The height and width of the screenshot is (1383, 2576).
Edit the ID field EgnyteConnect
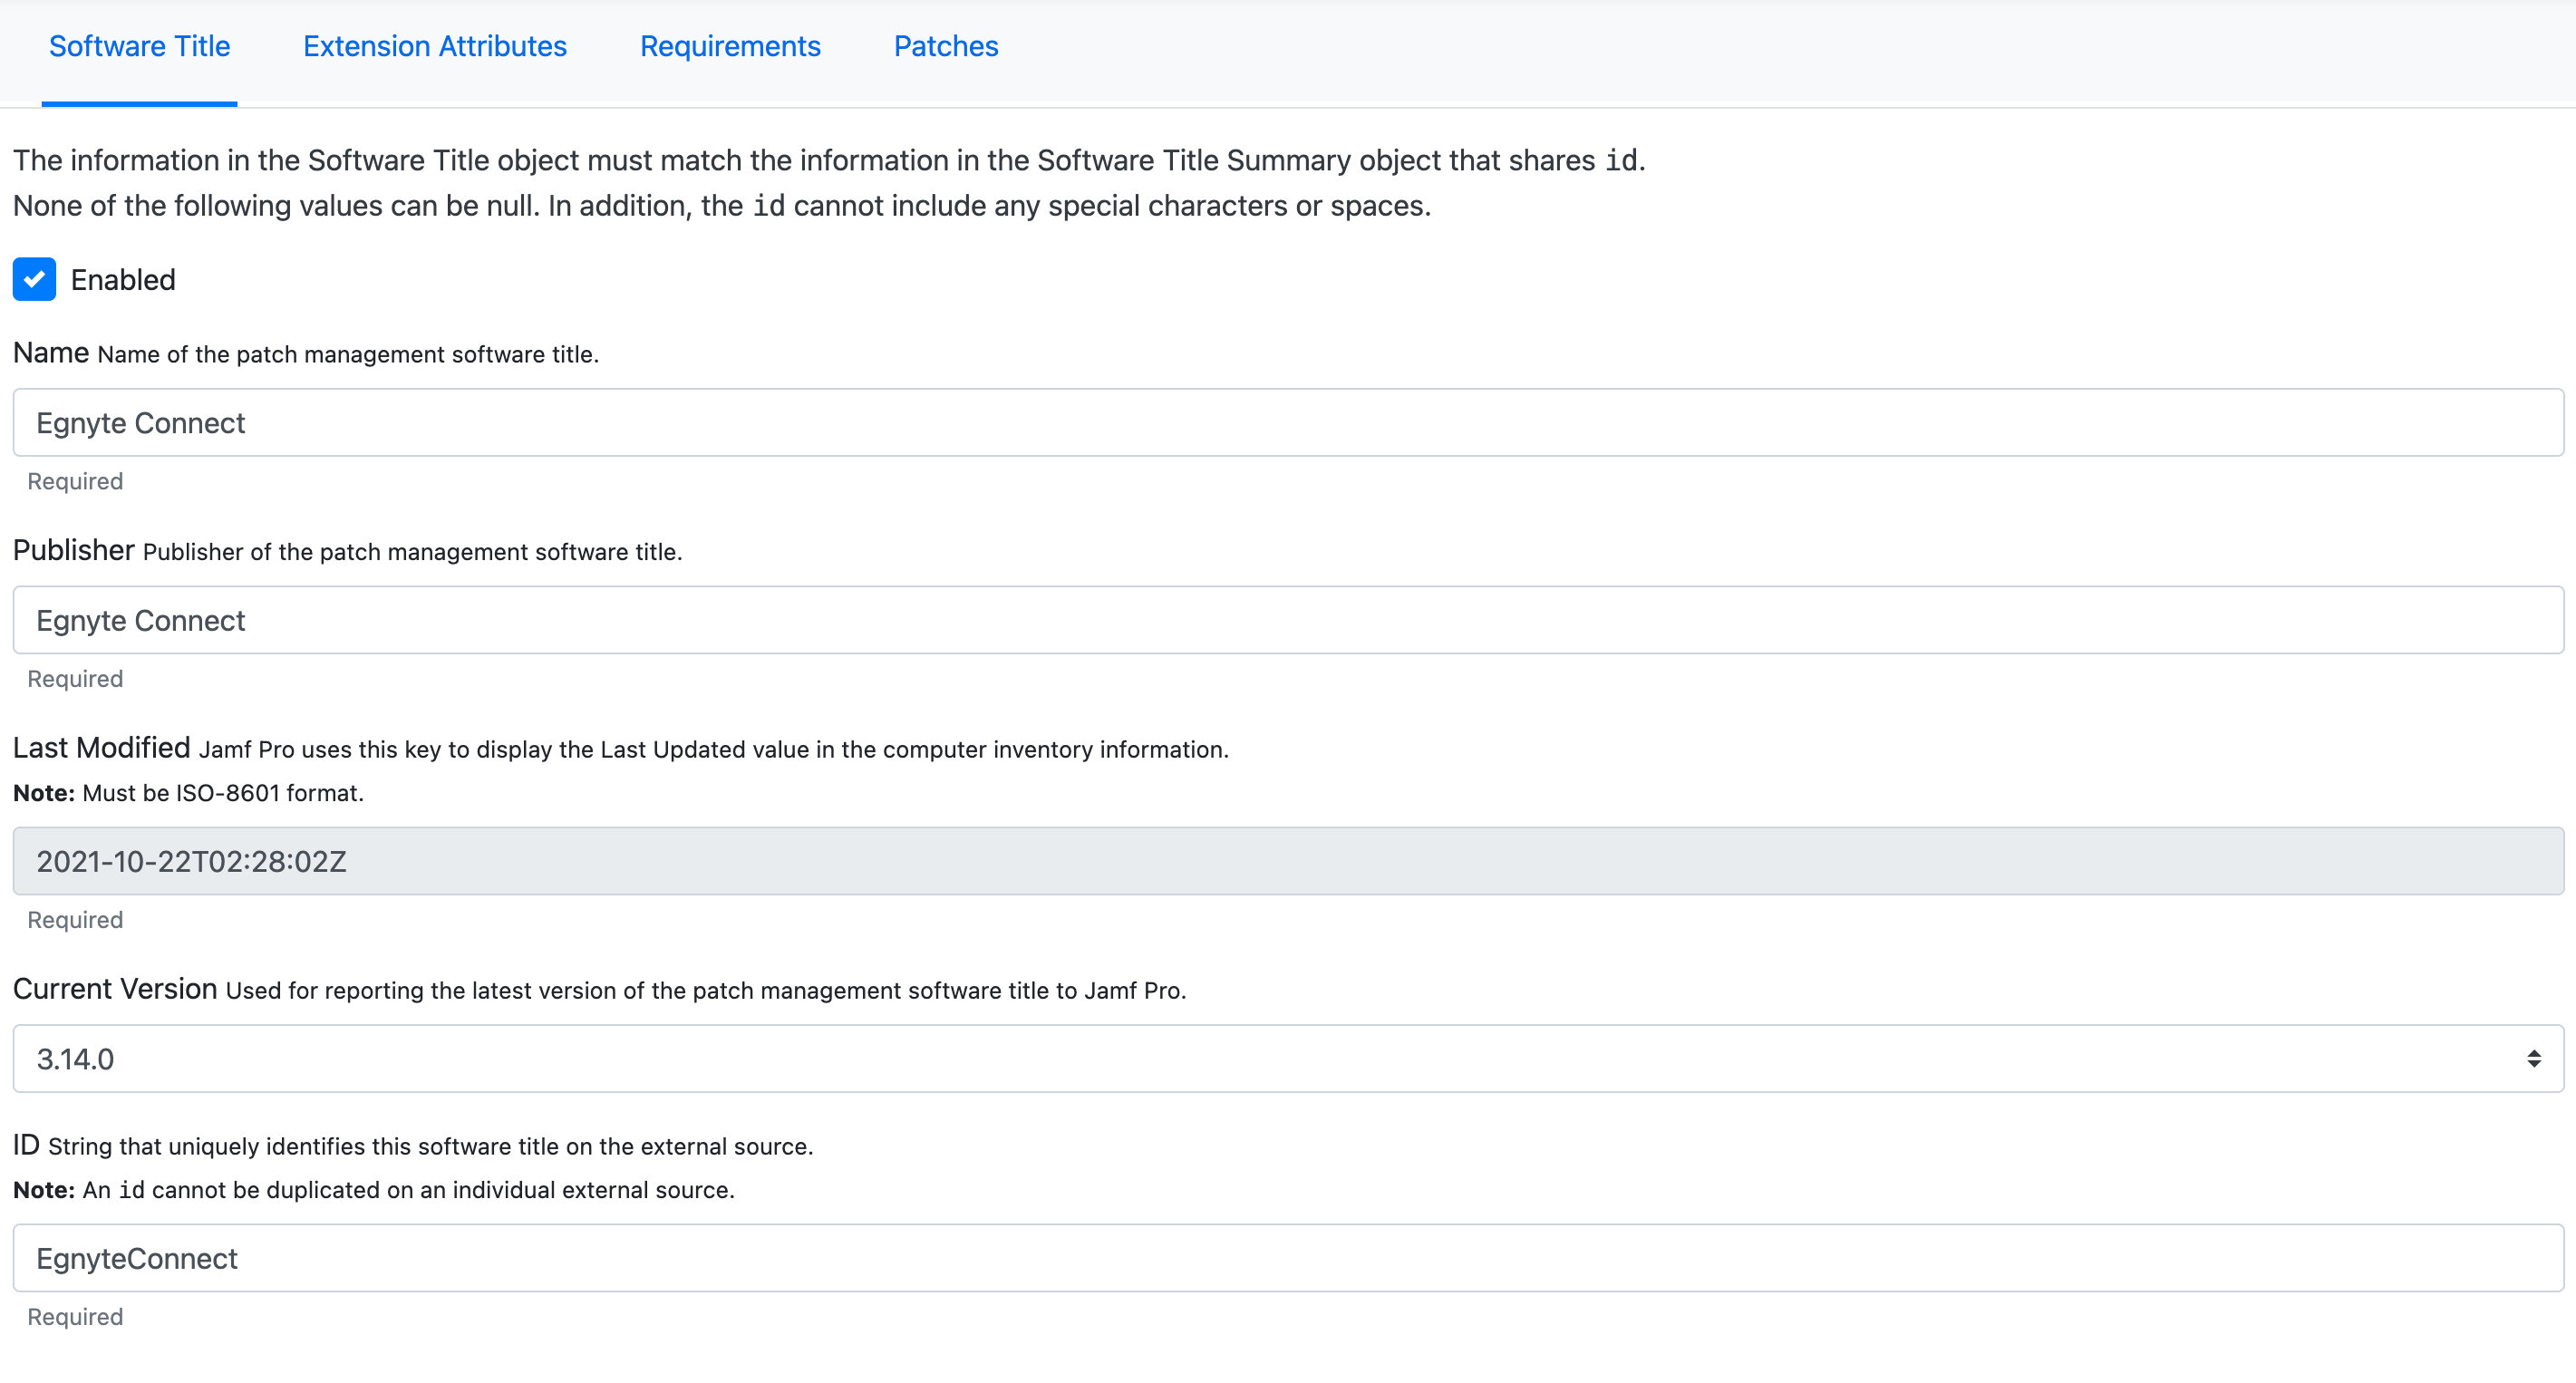(x=1288, y=1258)
